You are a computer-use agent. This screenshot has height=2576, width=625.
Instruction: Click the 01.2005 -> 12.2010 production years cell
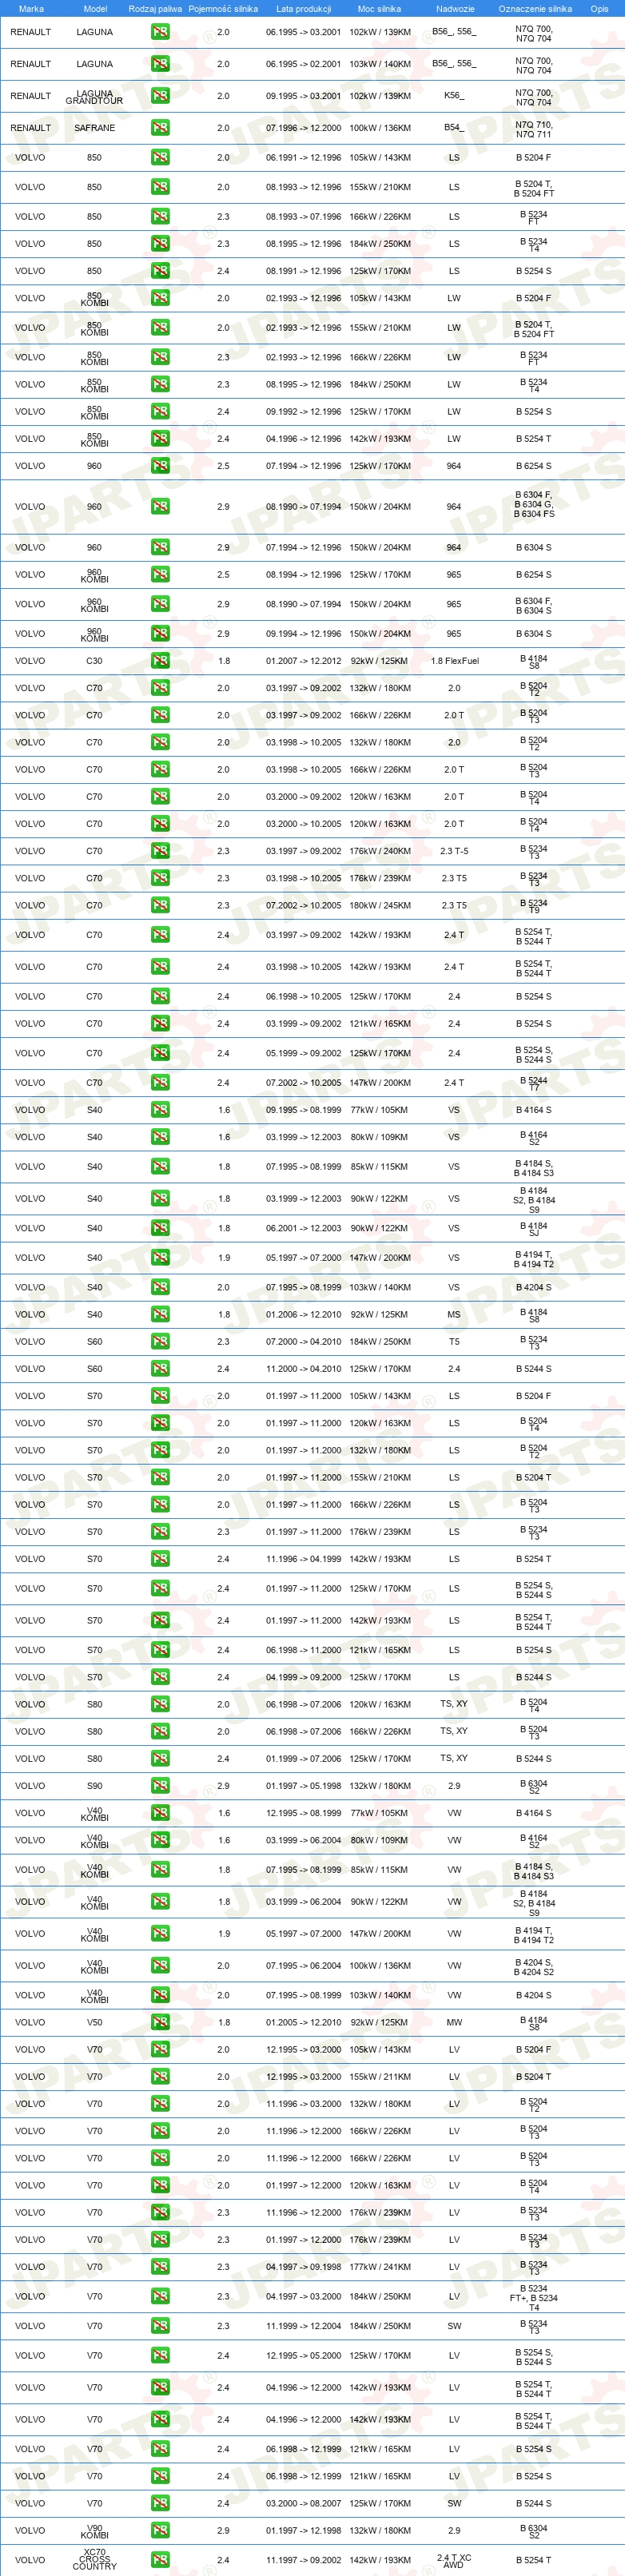[303, 2022]
